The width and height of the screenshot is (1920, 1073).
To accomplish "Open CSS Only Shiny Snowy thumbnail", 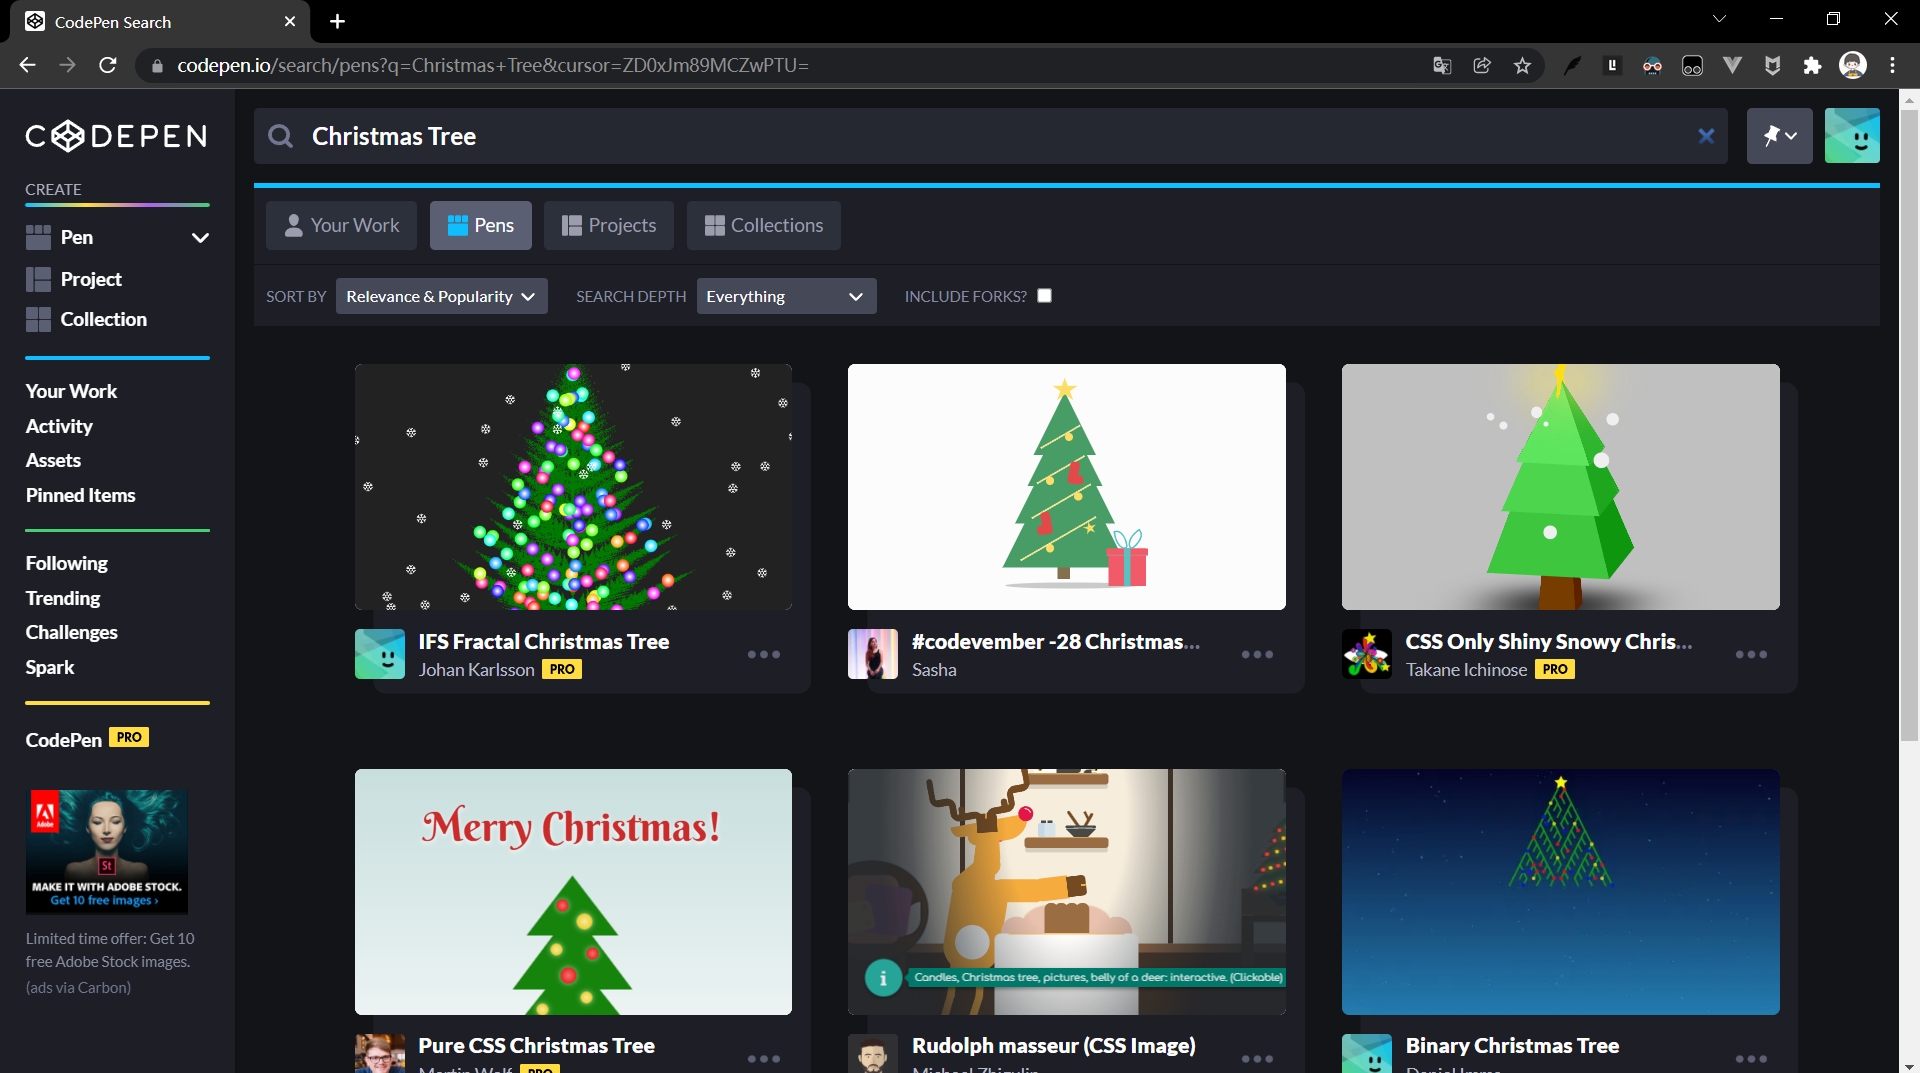I will pos(1560,487).
